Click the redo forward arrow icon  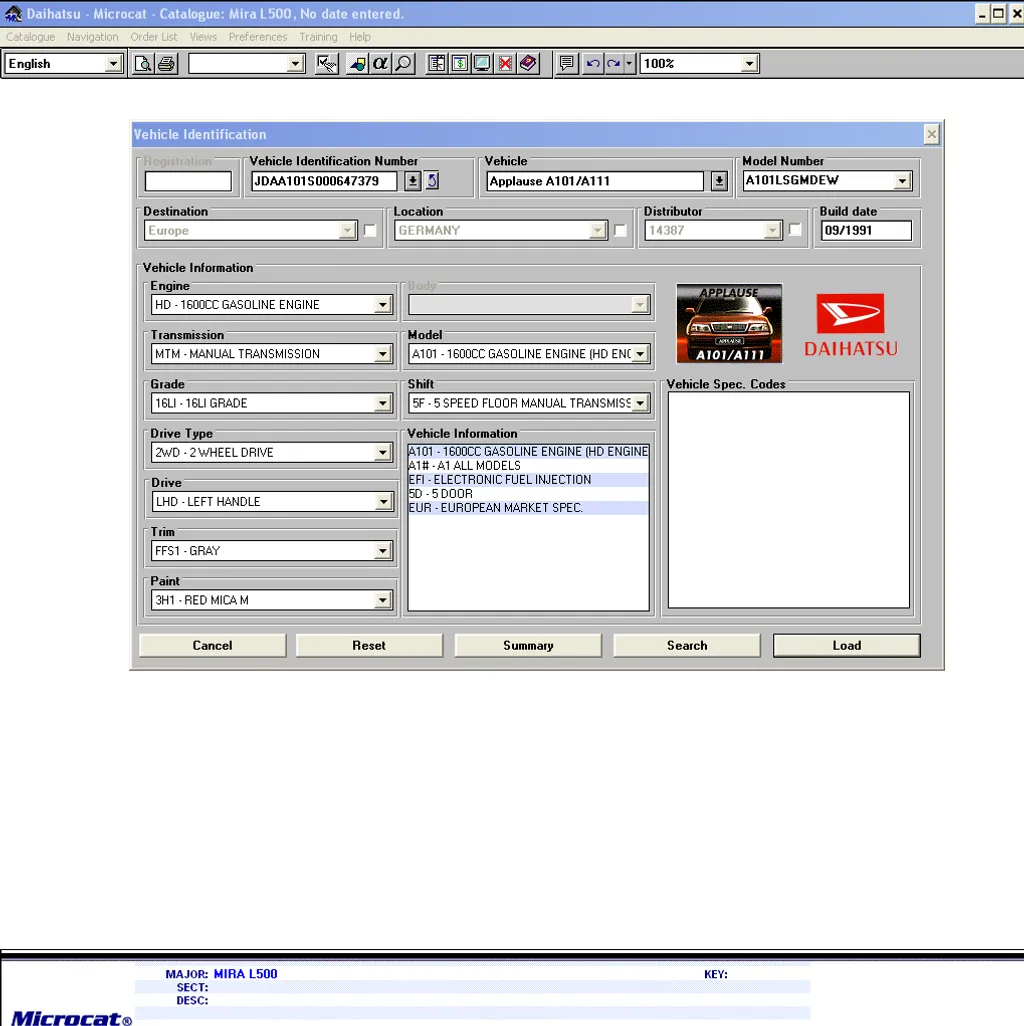[x=614, y=63]
